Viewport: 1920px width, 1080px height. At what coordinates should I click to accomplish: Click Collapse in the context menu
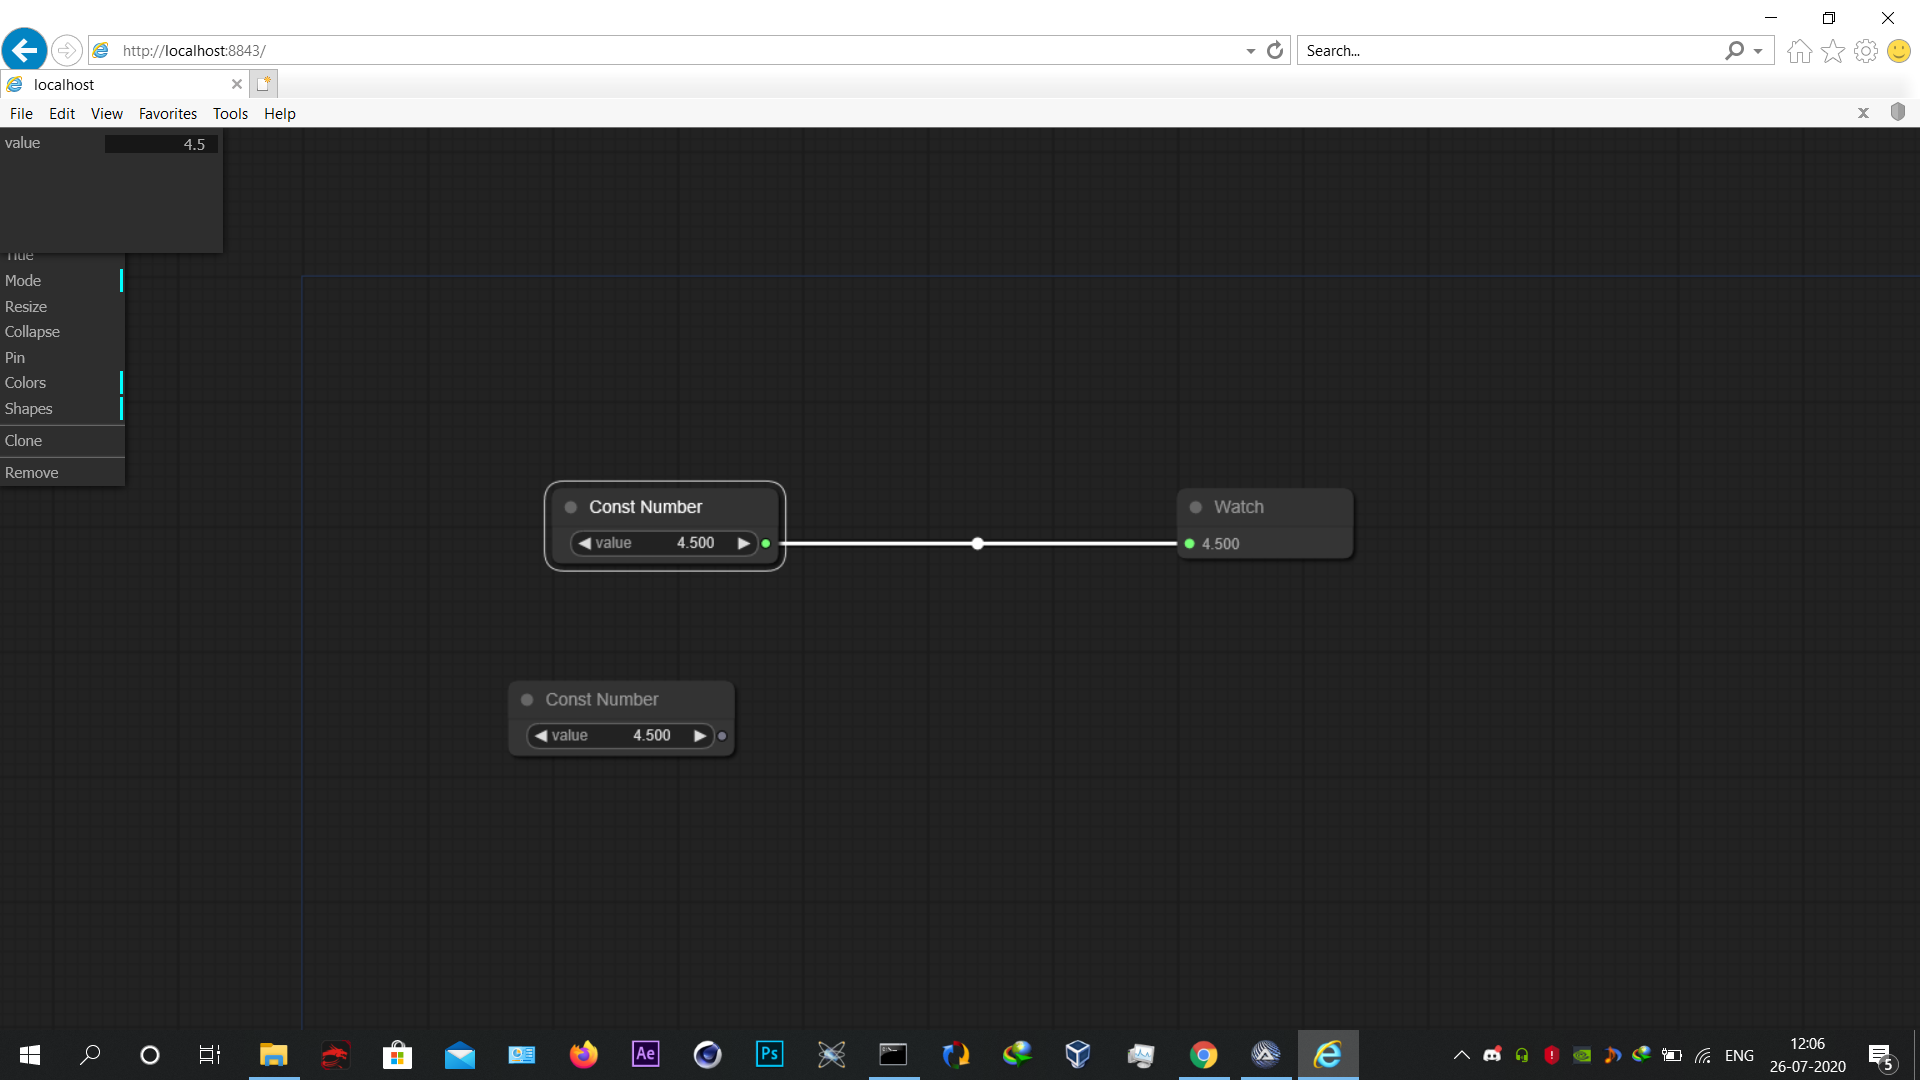[x=32, y=332]
